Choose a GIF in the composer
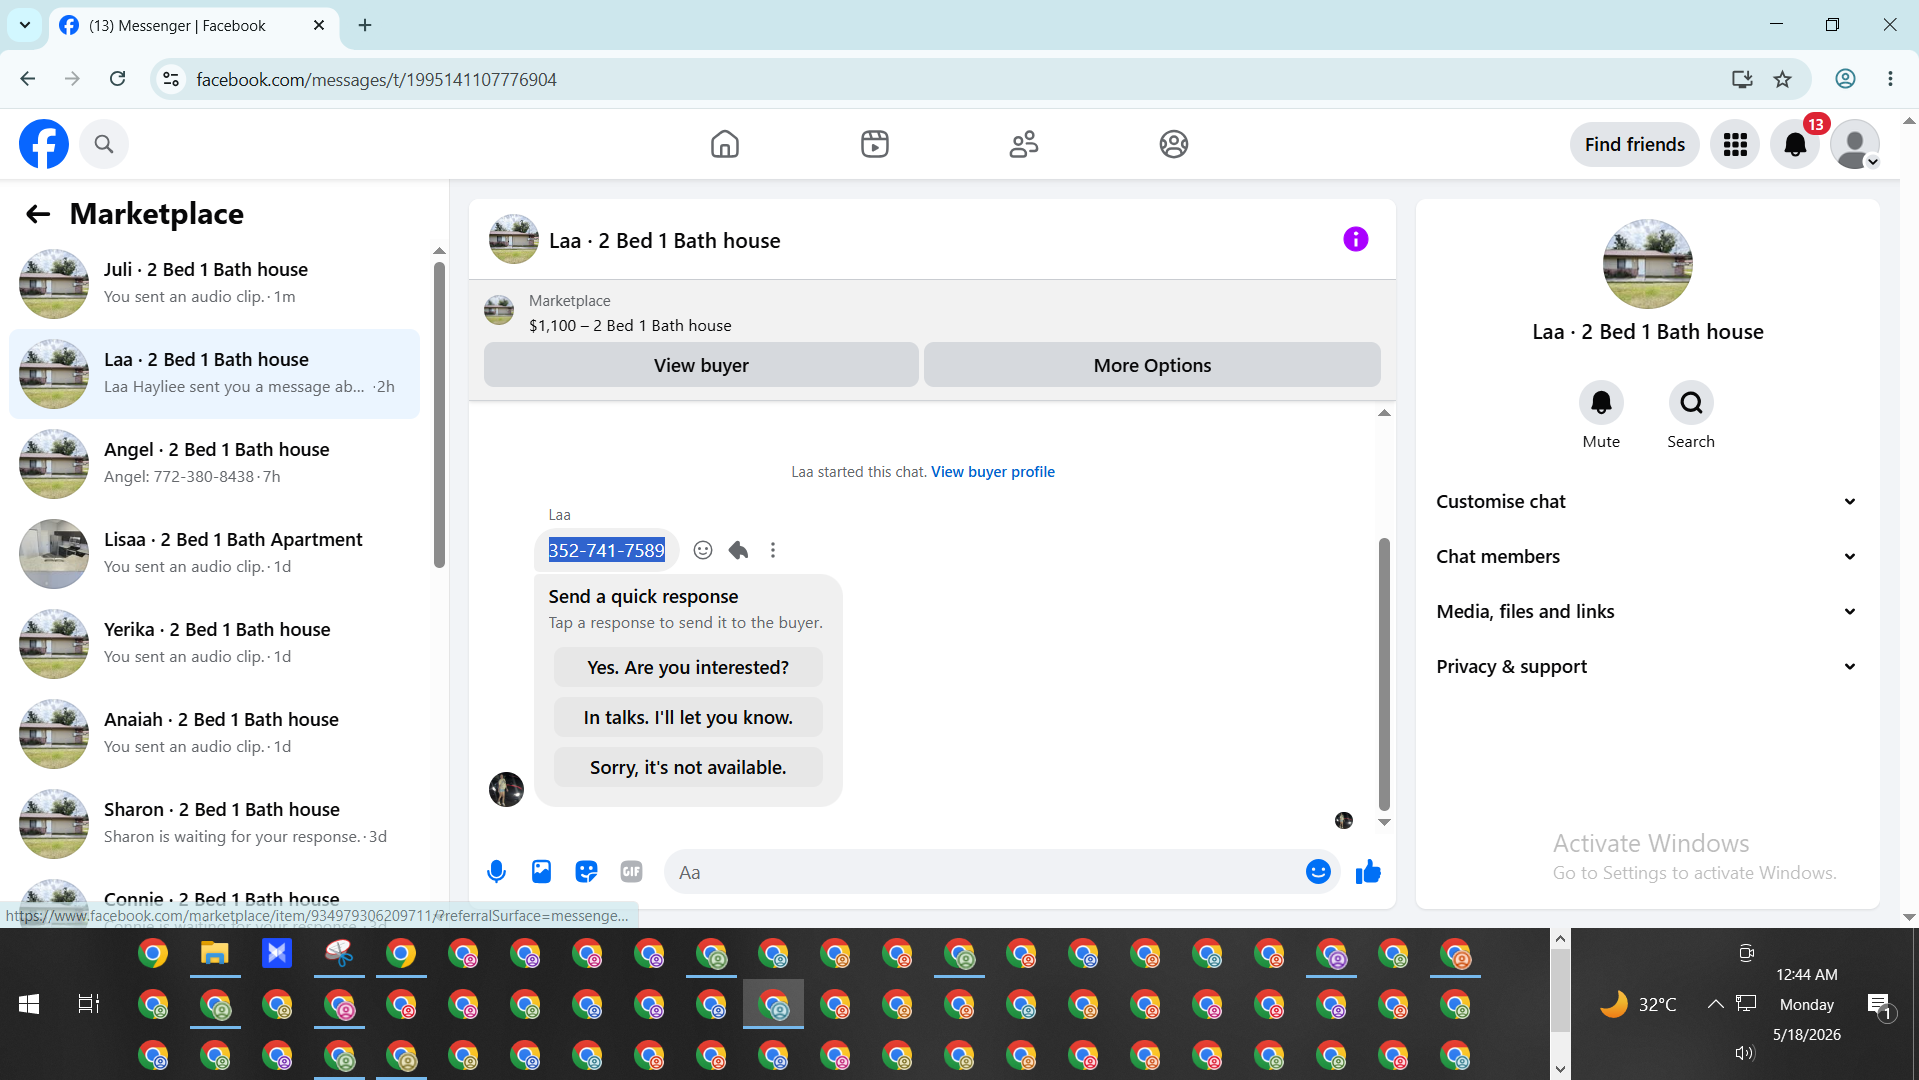The width and height of the screenshot is (1919, 1080). (631, 872)
